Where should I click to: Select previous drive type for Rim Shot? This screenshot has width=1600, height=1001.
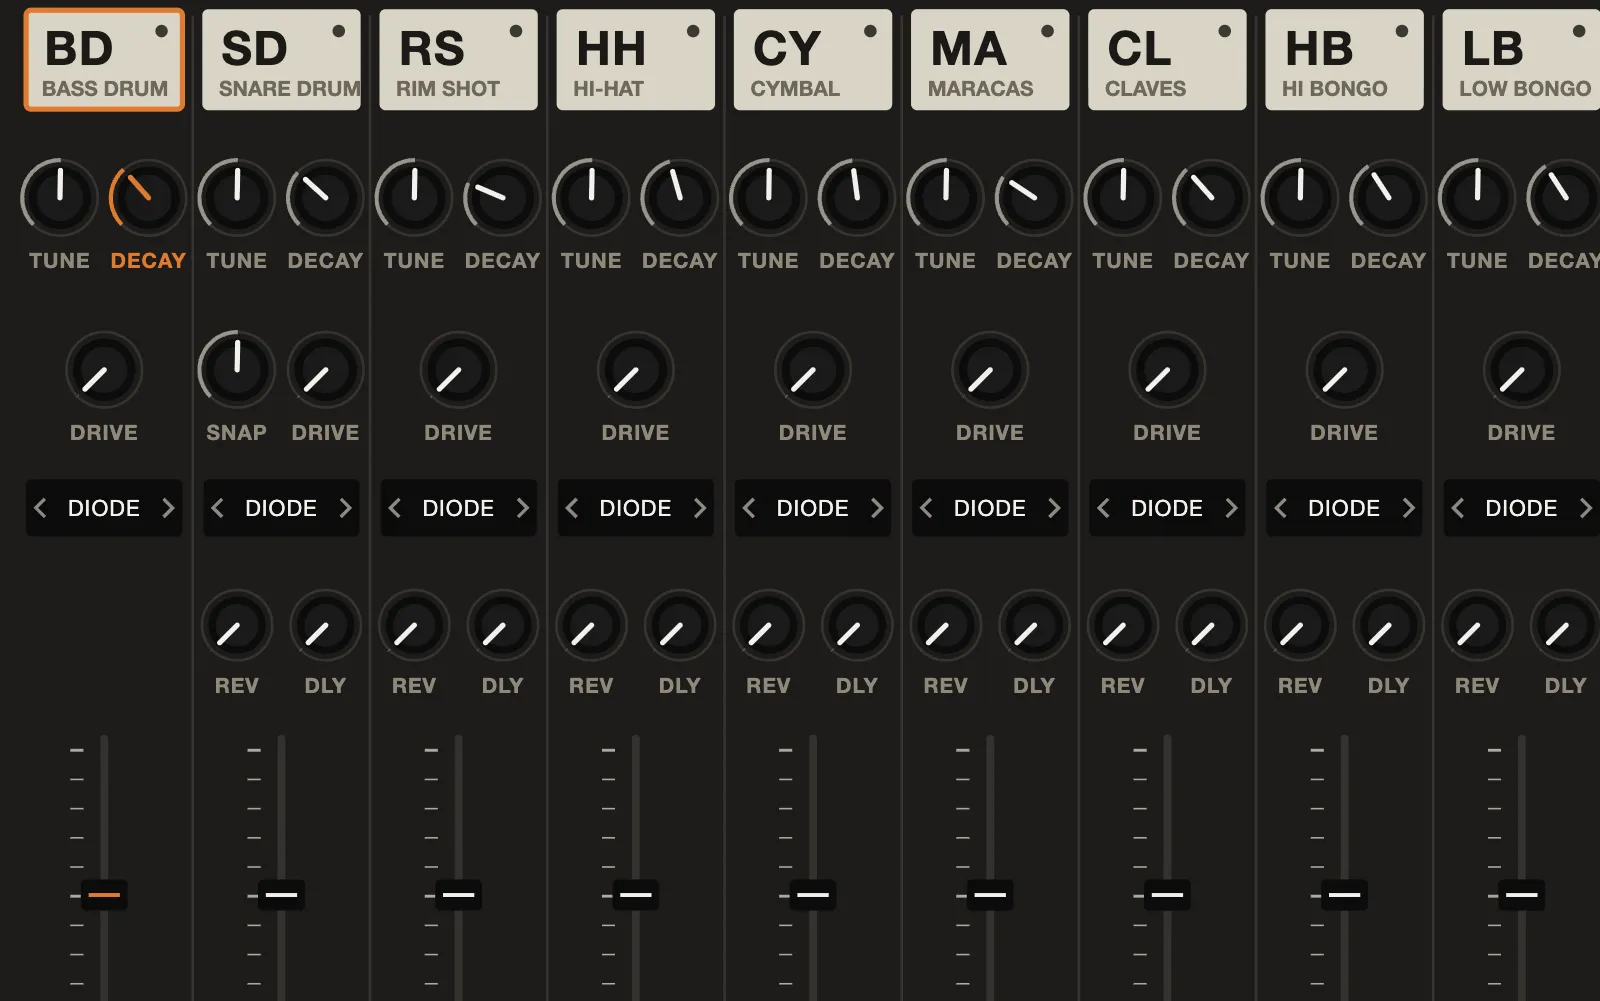(x=395, y=508)
